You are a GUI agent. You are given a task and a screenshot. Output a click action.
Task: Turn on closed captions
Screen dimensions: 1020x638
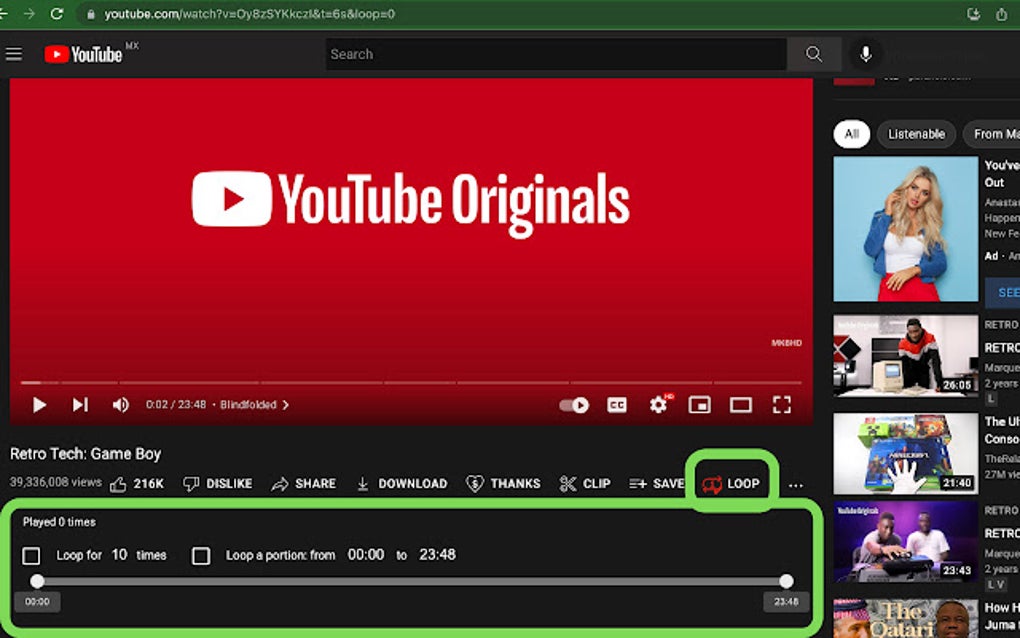click(617, 405)
